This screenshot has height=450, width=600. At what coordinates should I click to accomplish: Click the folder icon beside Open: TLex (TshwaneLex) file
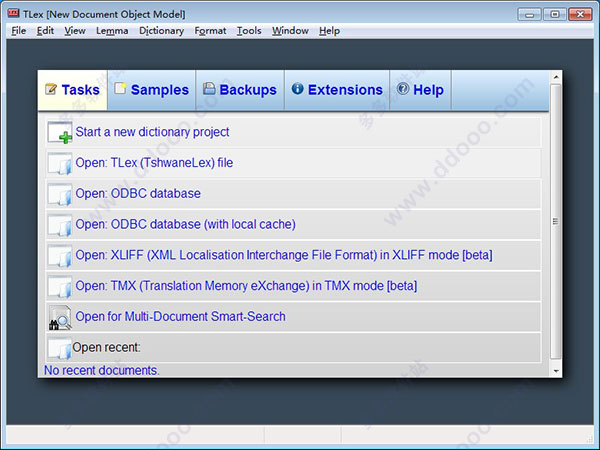(60, 163)
